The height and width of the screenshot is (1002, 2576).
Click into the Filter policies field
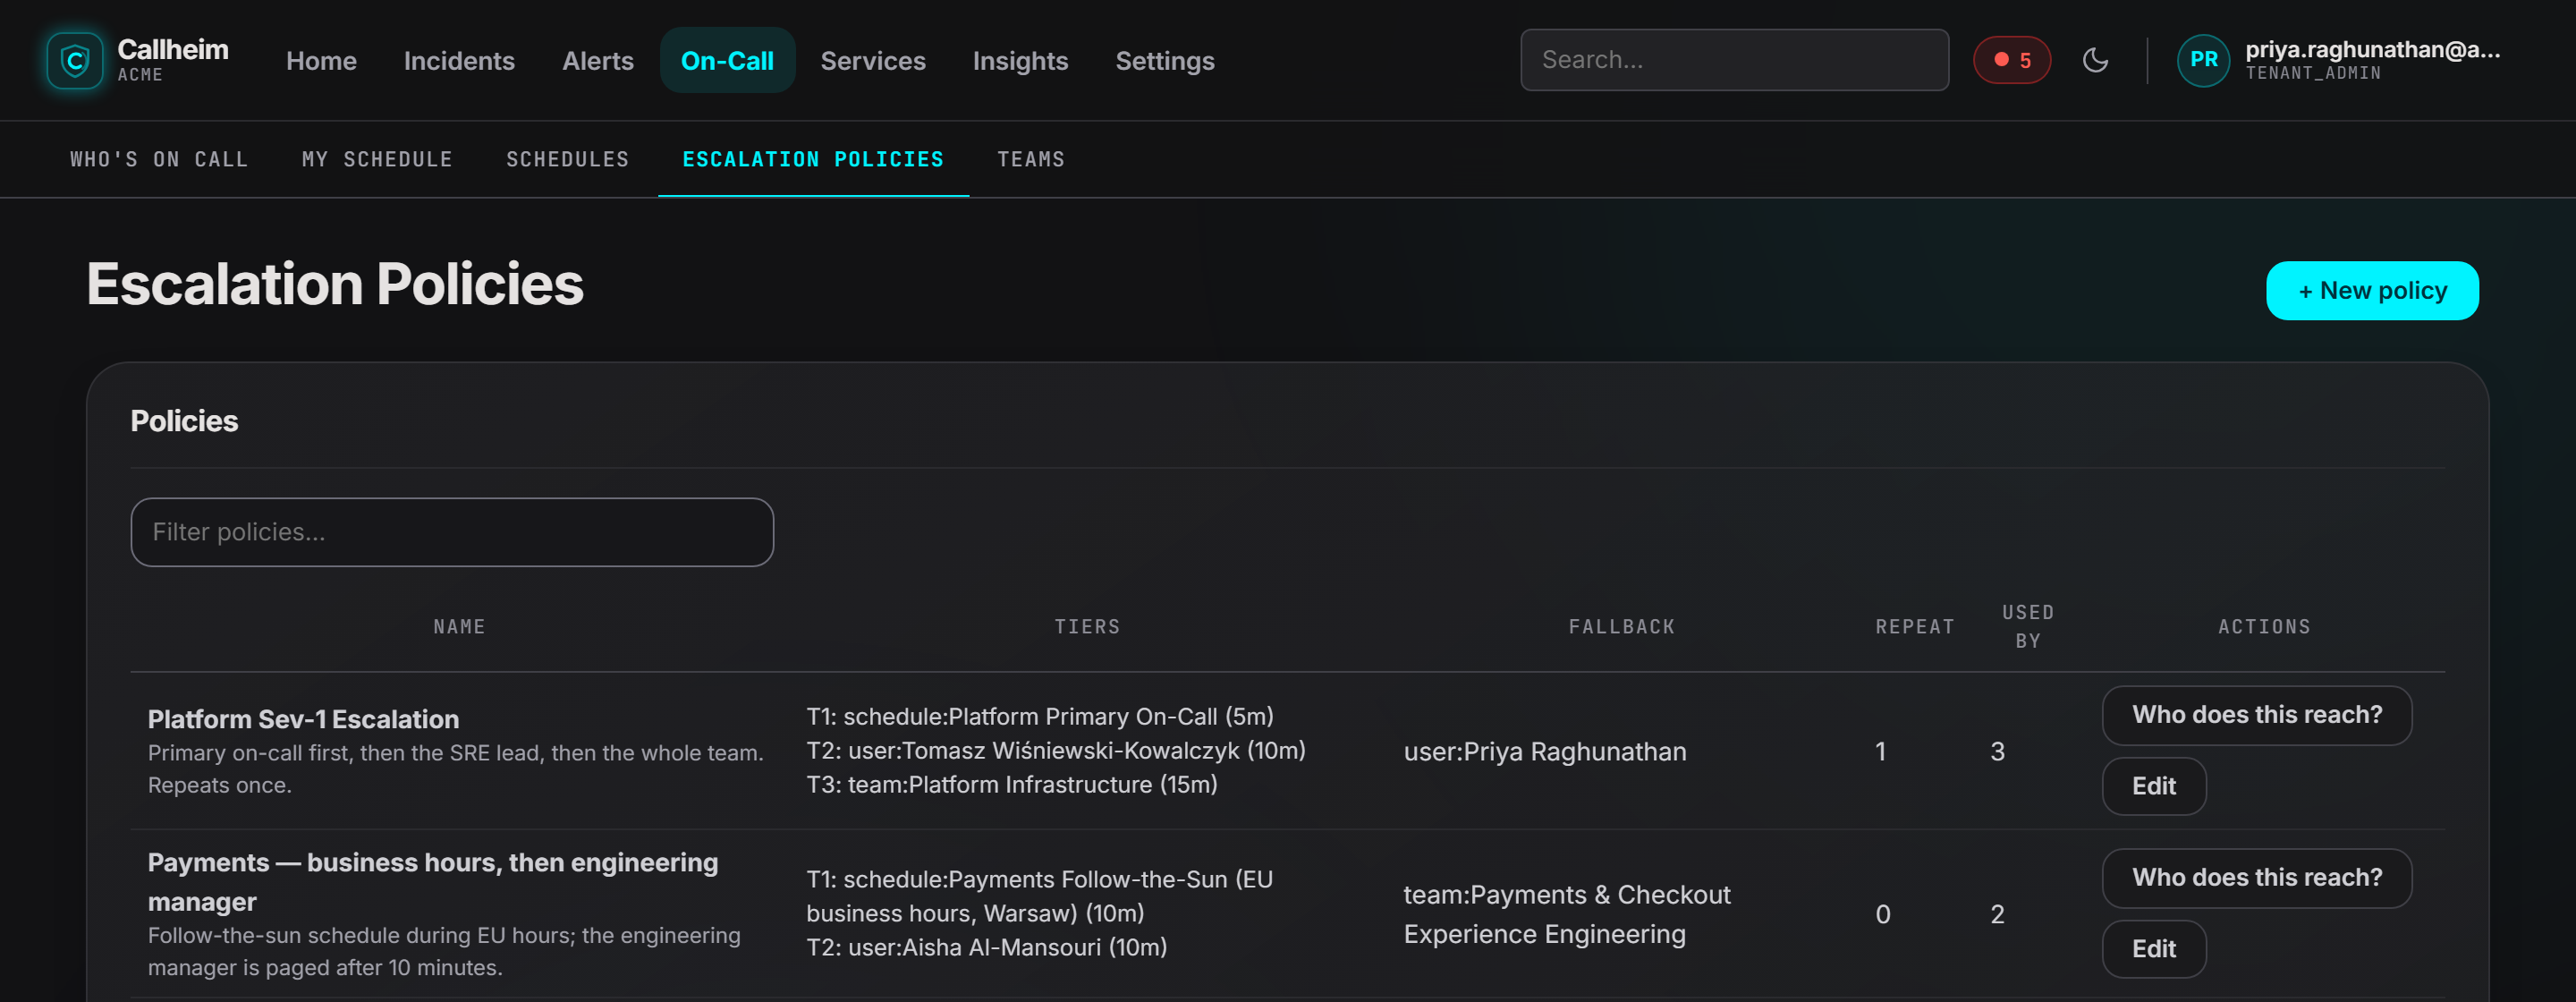point(452,532)
